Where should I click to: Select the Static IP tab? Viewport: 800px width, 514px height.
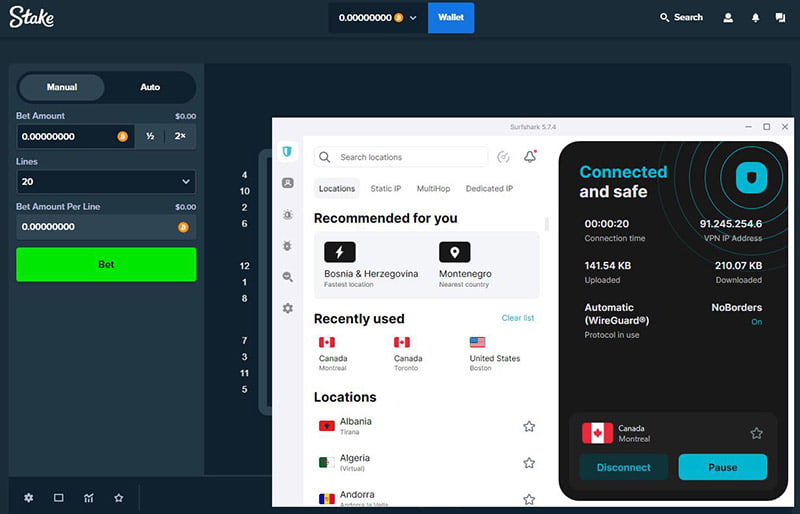coord(386,188)
